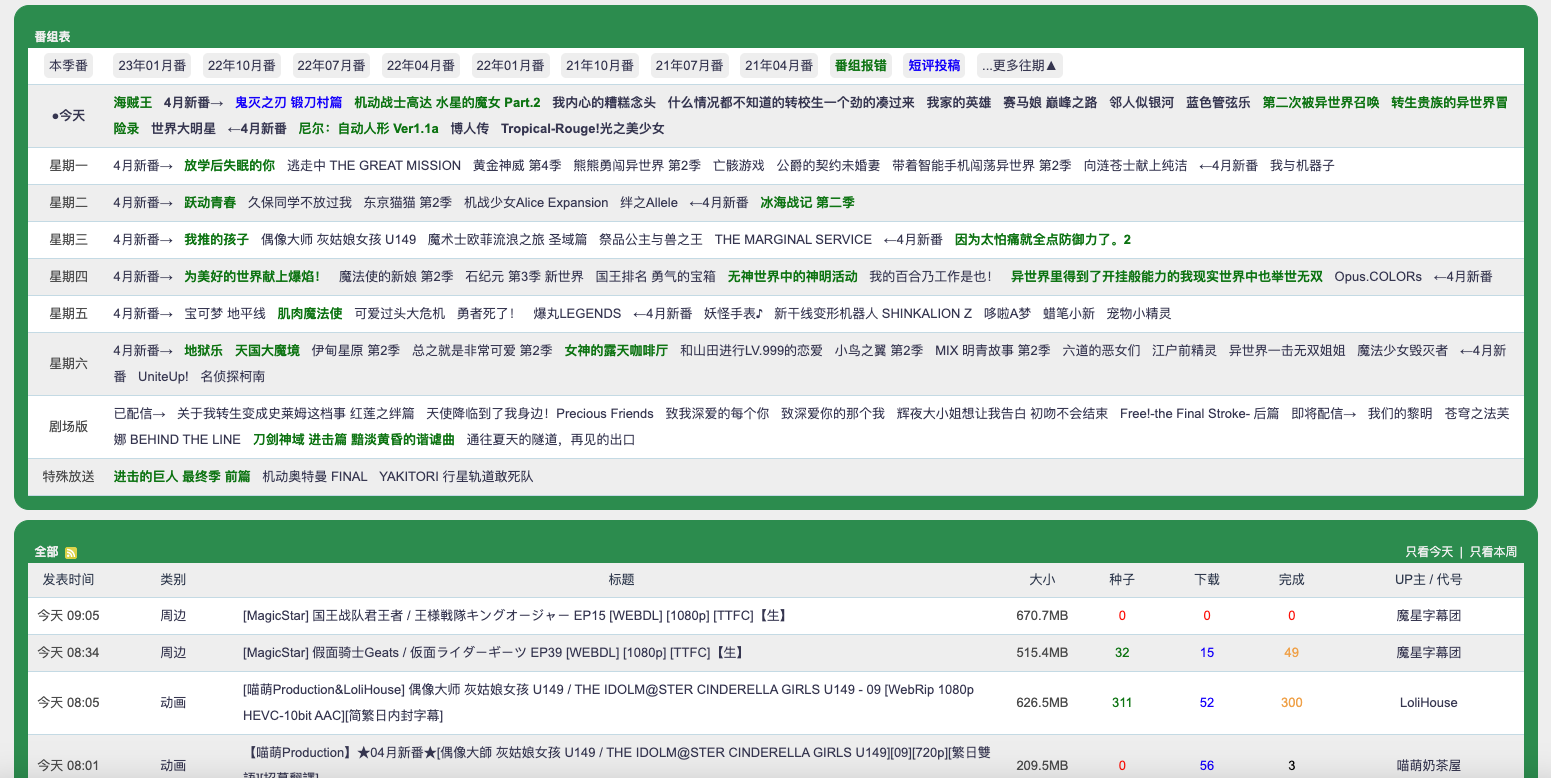Open 赛马娘 巅峰之路 link
The height and width of the screenshot is (778, 1551).
[x=1050, y=103]
